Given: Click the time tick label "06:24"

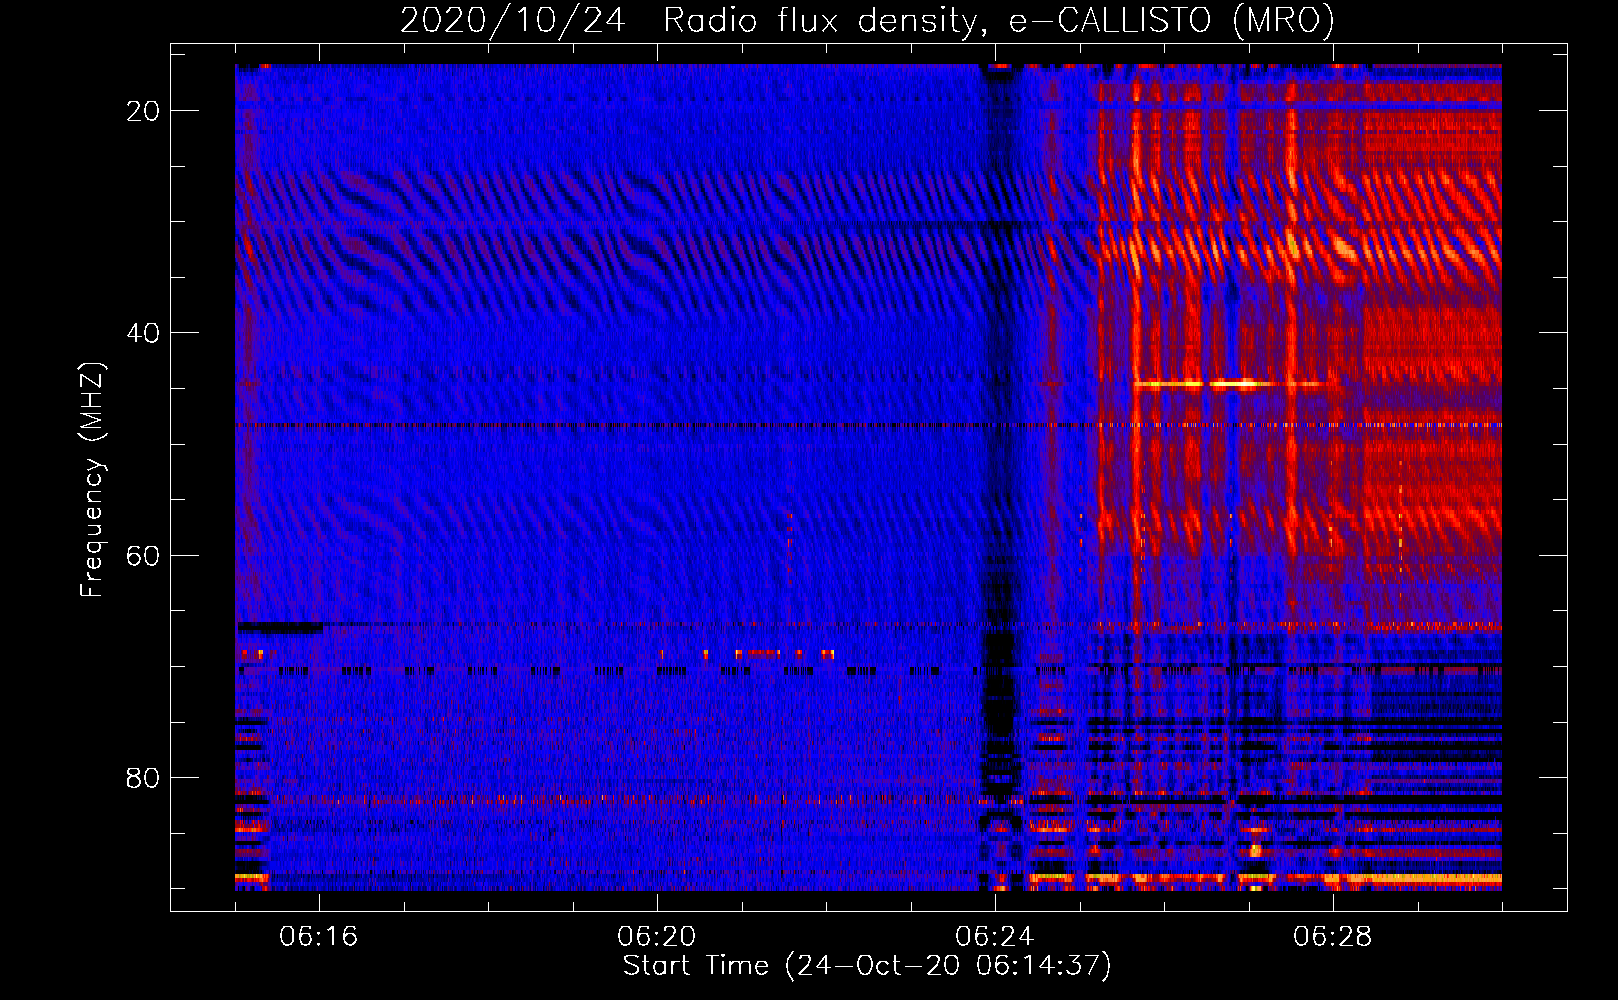Looking at the screenshot, I should click(995, 937).
